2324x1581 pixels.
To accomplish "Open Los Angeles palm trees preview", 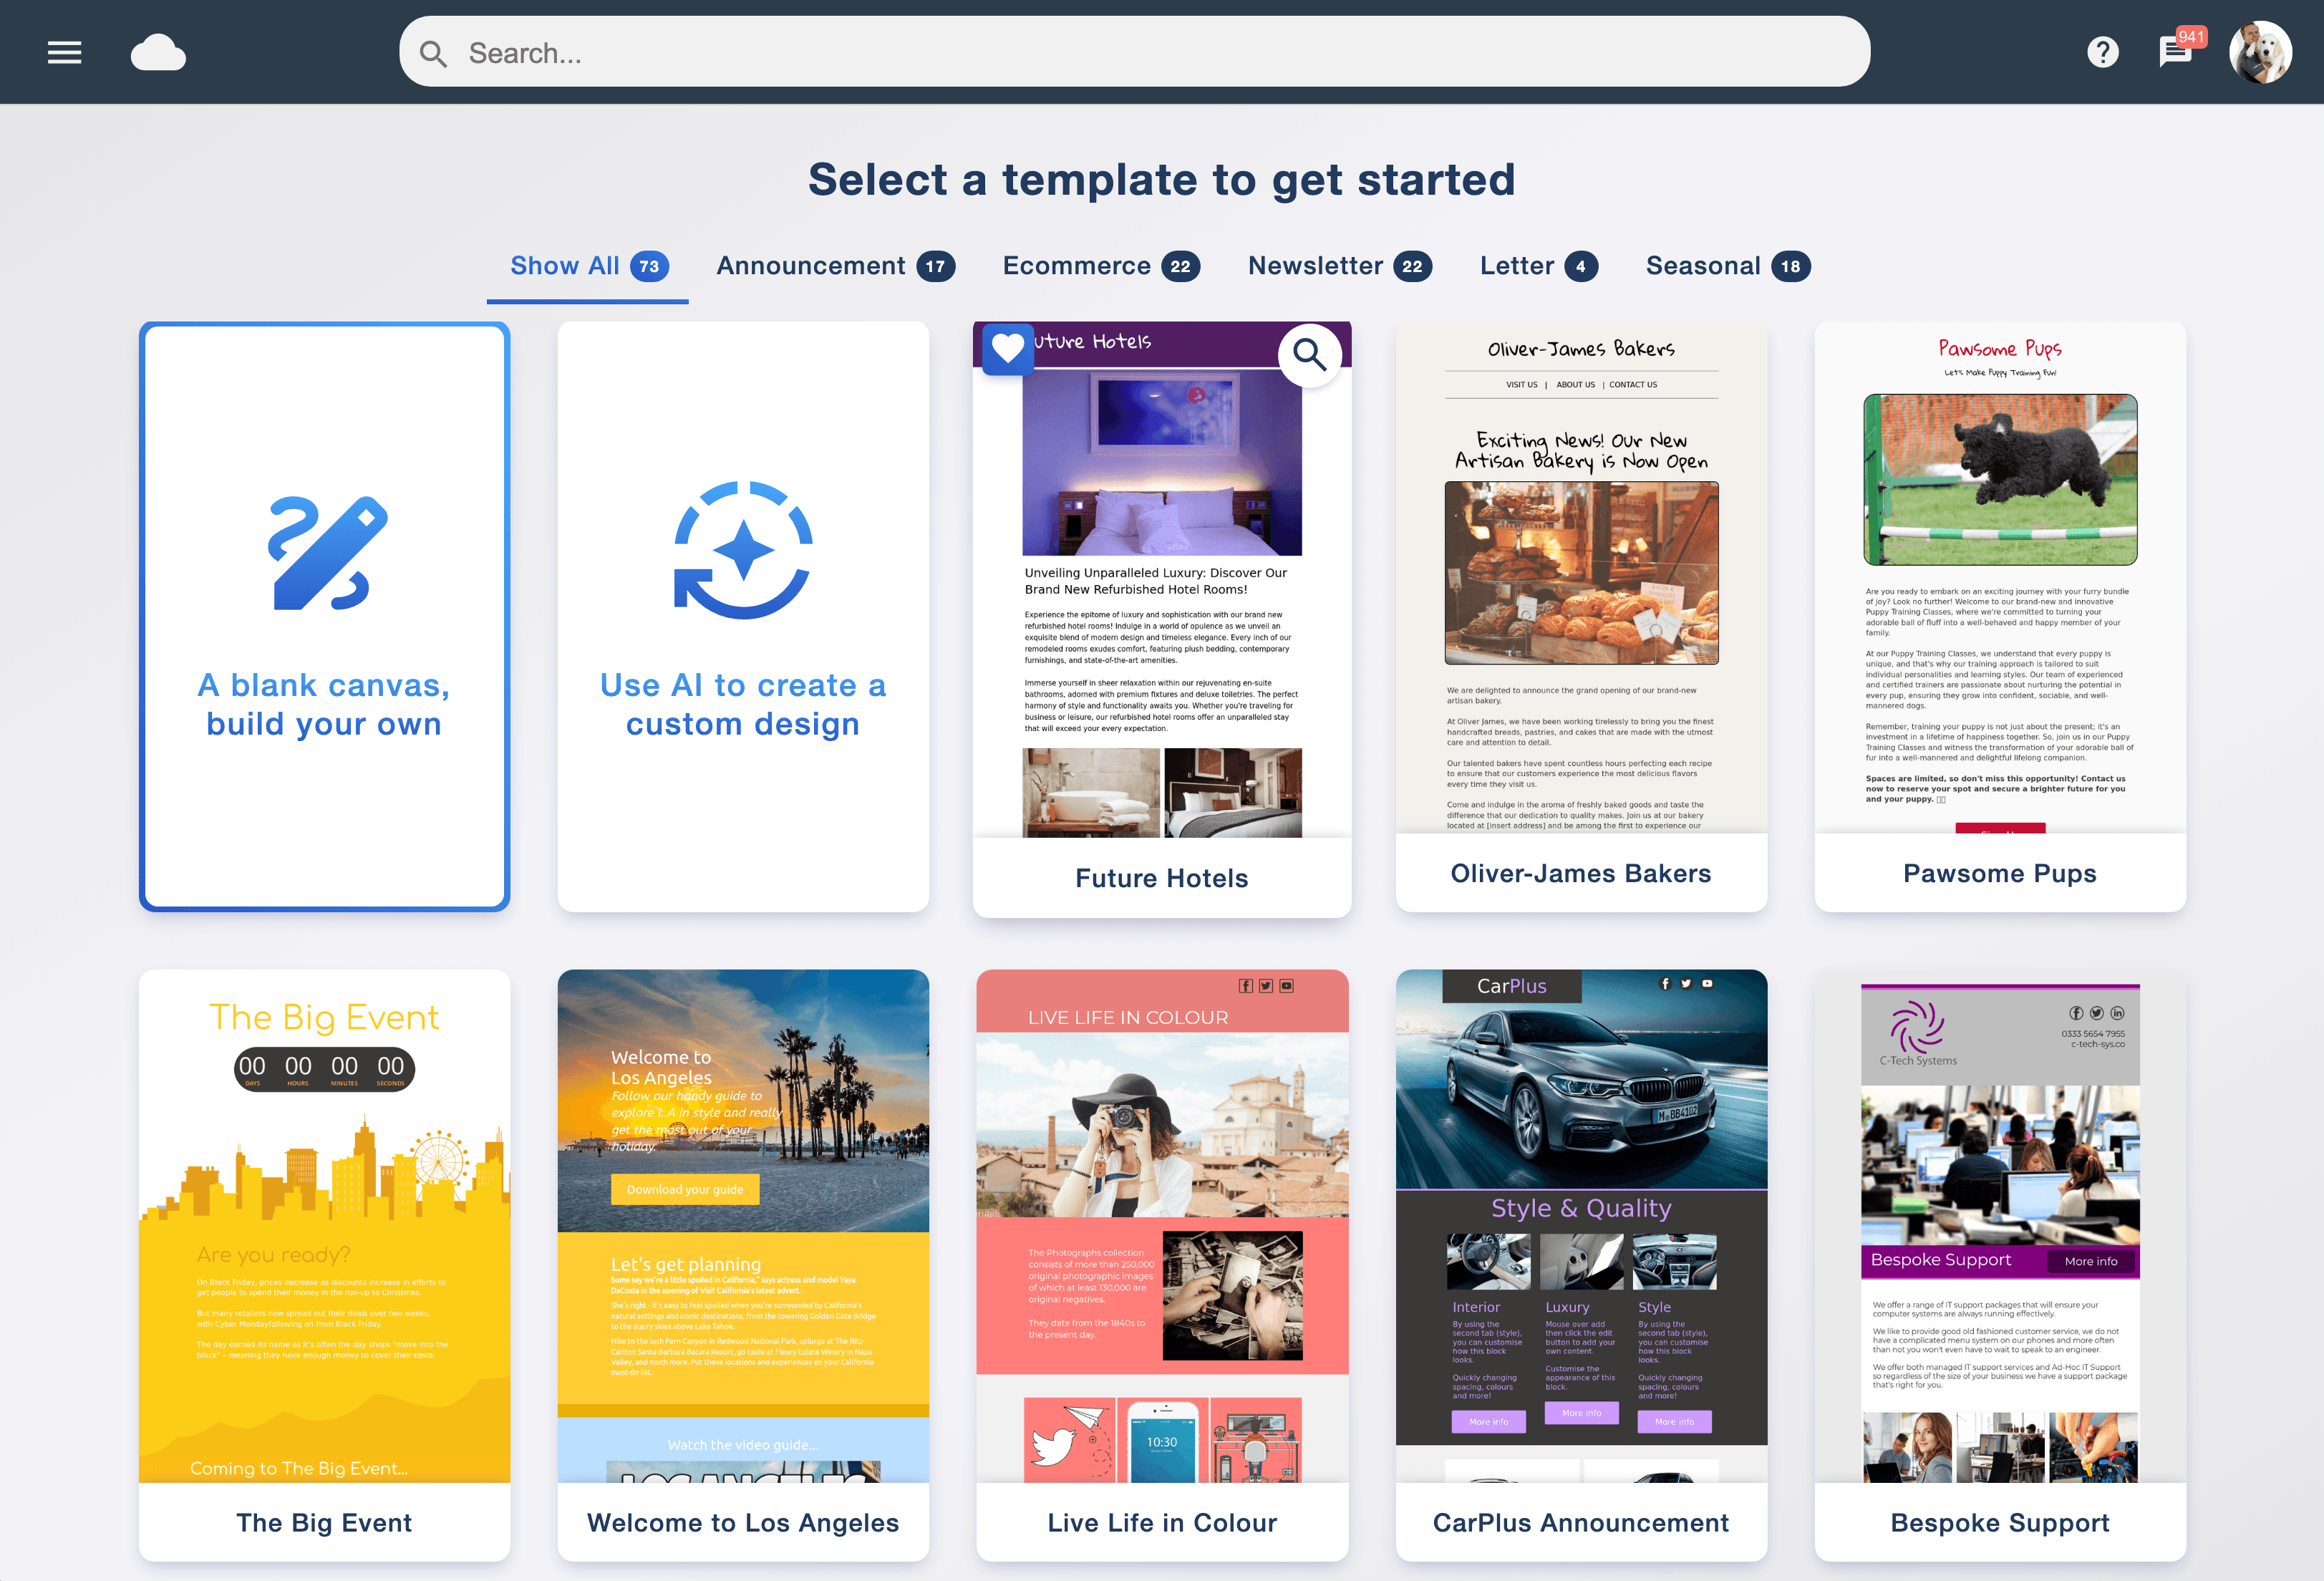I will coord(743,1100).
